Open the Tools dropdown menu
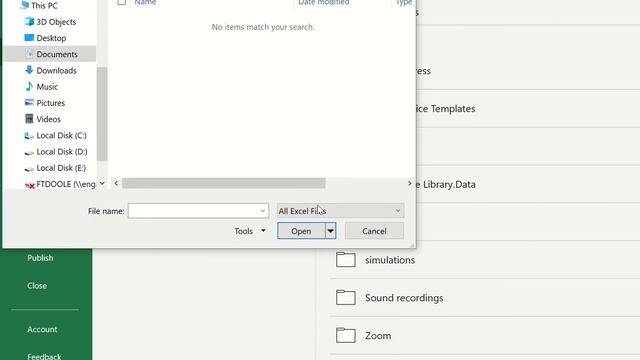Viewport: 640px width, 360px height. point(250,231)
